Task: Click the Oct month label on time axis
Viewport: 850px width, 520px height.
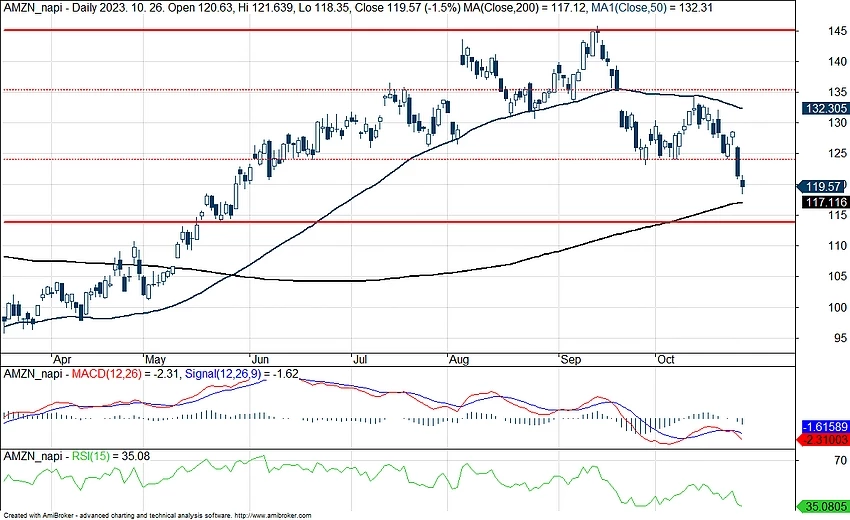Action: (666, 359)
